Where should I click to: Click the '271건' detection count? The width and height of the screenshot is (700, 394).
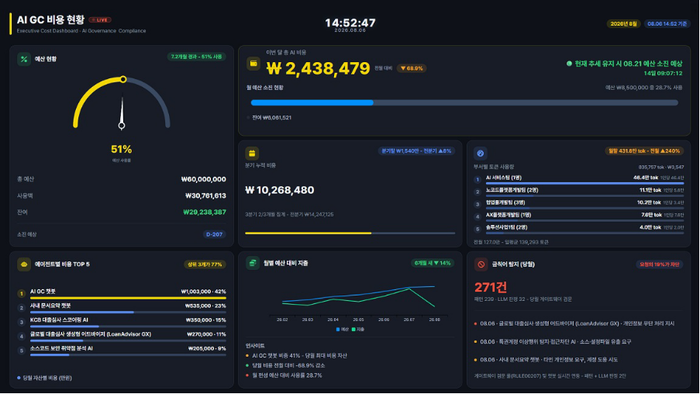point(491,287)
